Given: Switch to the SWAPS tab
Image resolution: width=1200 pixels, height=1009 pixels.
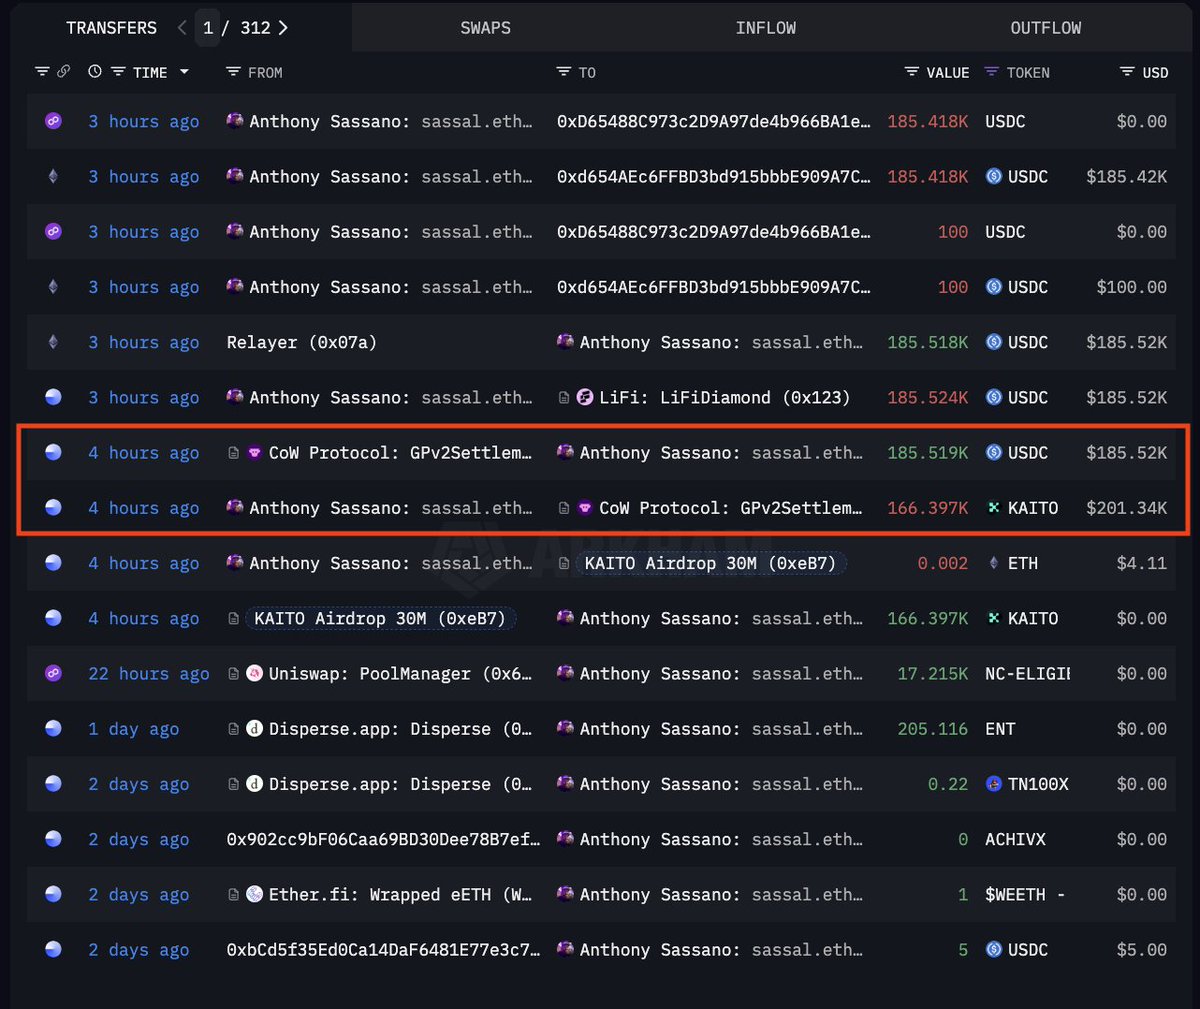Looking at the screenshot, I should click(485, 28).
